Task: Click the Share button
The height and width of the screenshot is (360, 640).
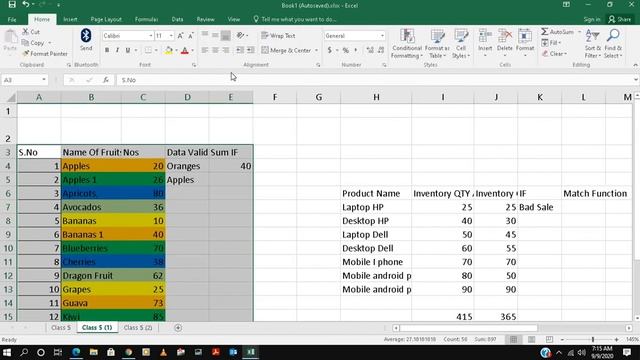Action: click(x=620, y=19)
